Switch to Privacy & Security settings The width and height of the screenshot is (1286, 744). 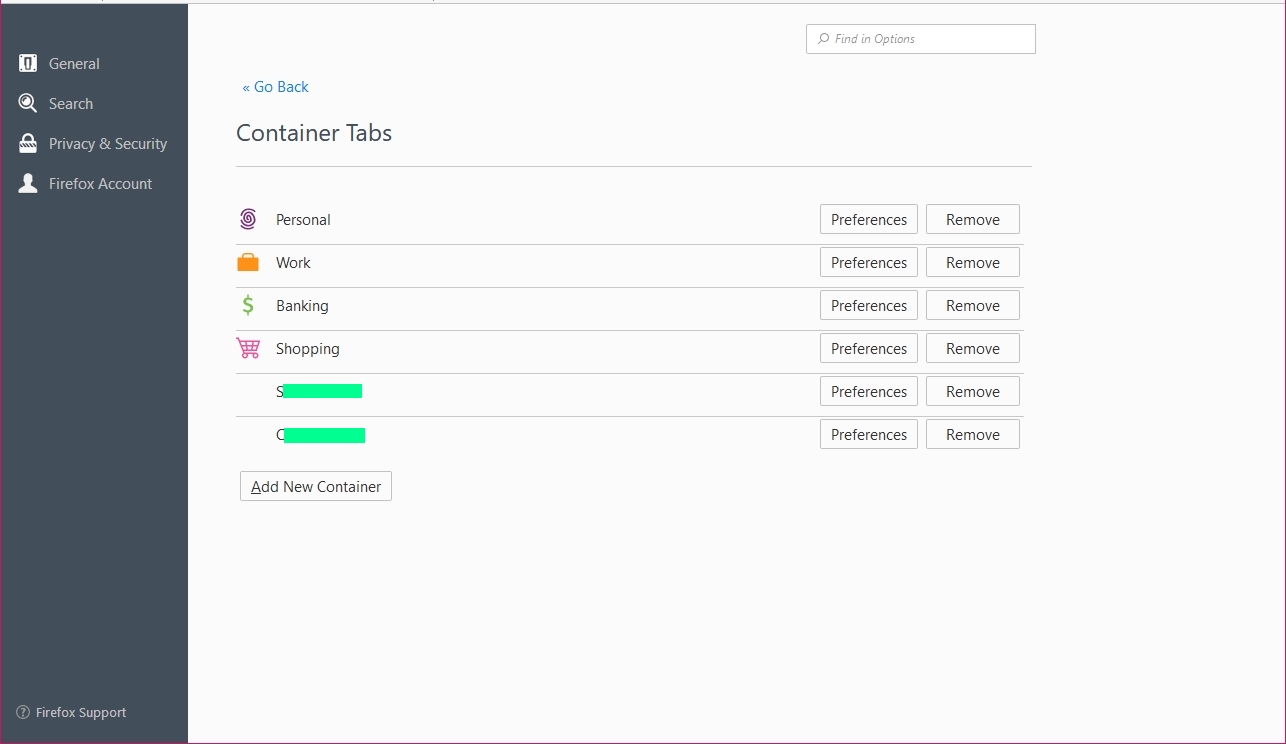coord(107,143)
